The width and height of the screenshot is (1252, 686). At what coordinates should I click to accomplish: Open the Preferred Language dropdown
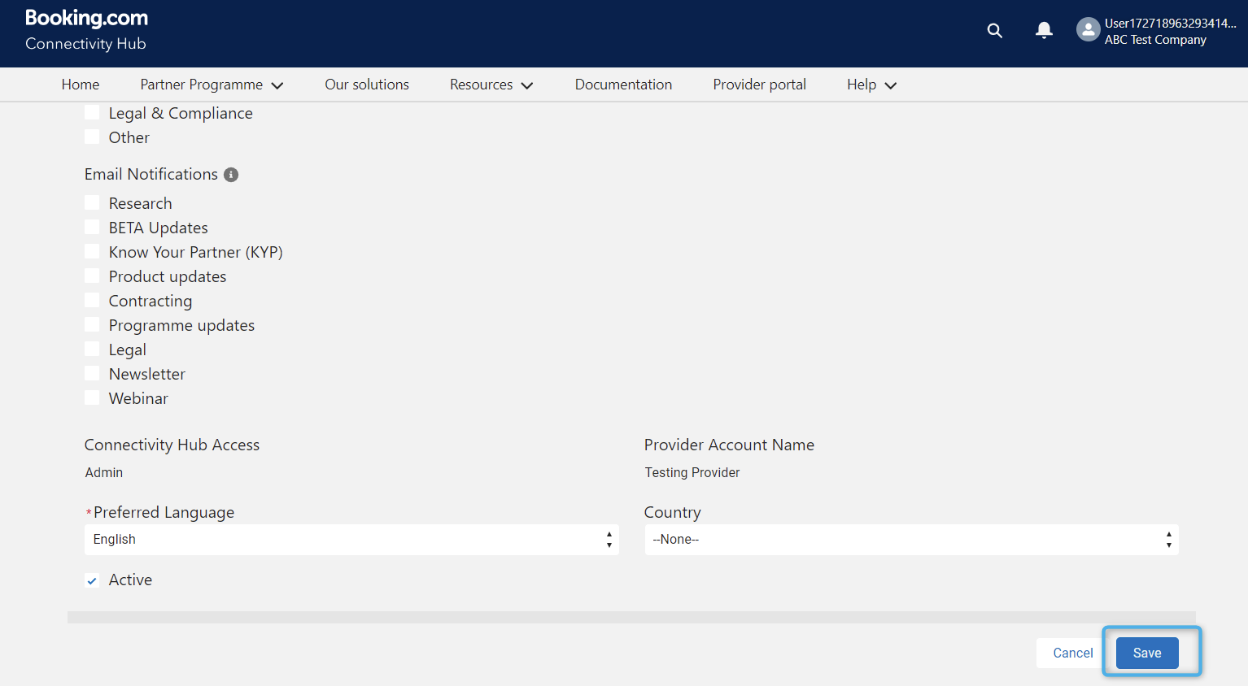click(351, 540)
